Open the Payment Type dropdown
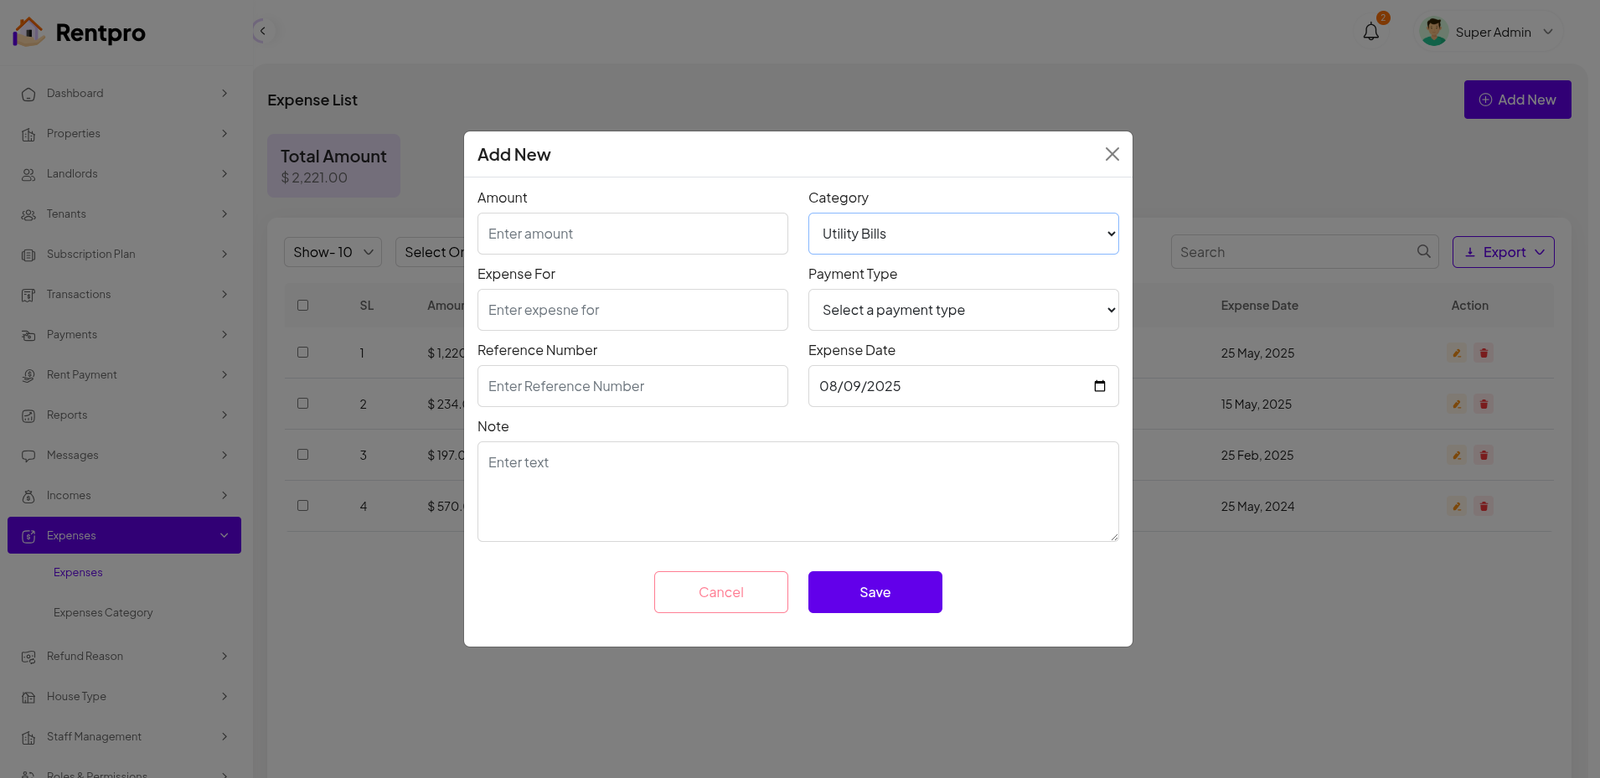 [963, 310]
